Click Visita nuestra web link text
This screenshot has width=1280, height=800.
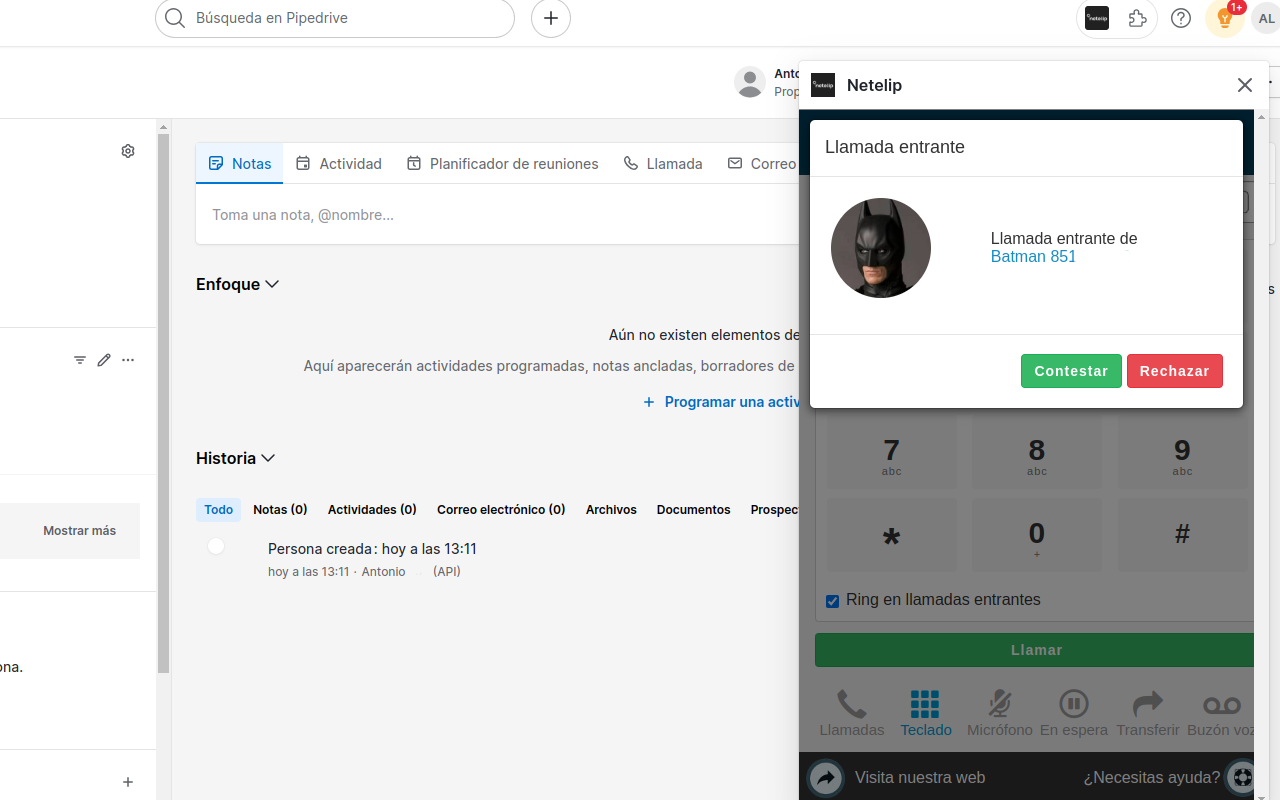pos(920,777)
